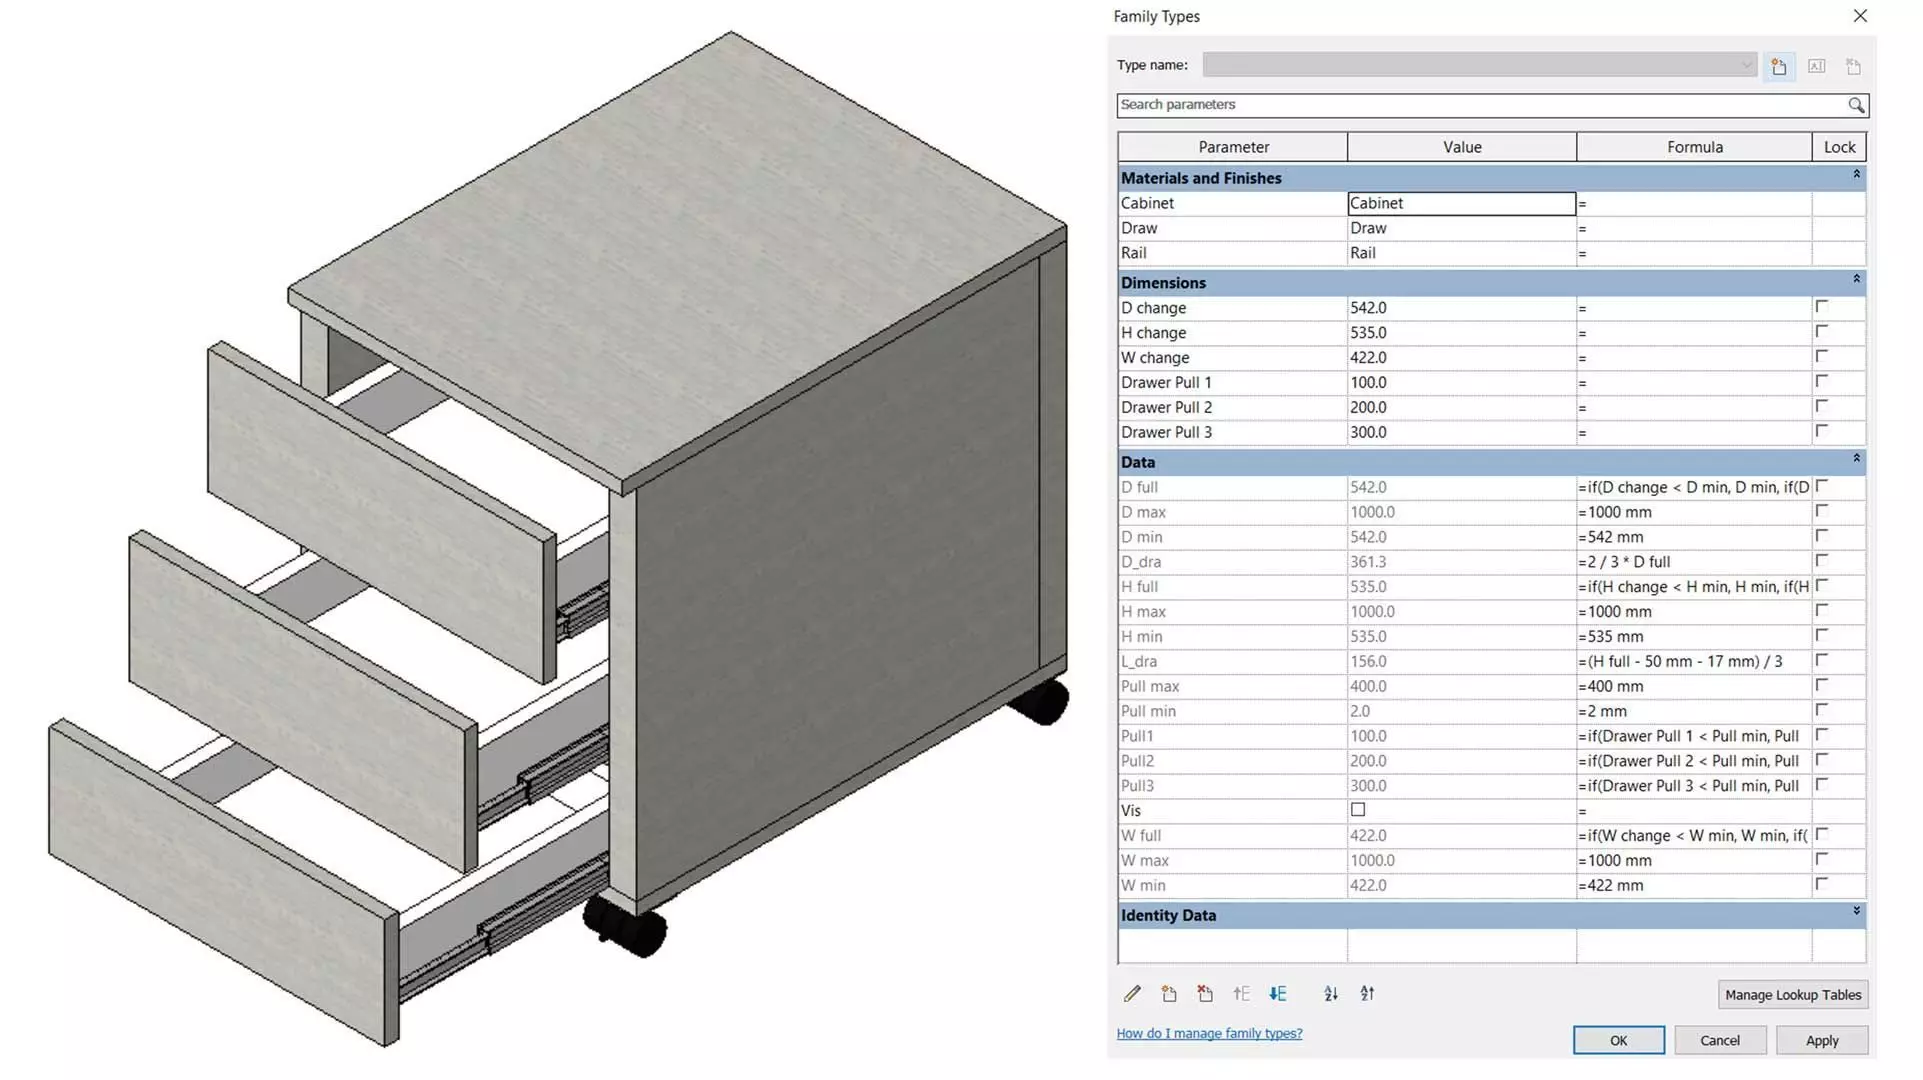Expand the Identity Data group
1923x1080 pixels.
coord(1857,911)
